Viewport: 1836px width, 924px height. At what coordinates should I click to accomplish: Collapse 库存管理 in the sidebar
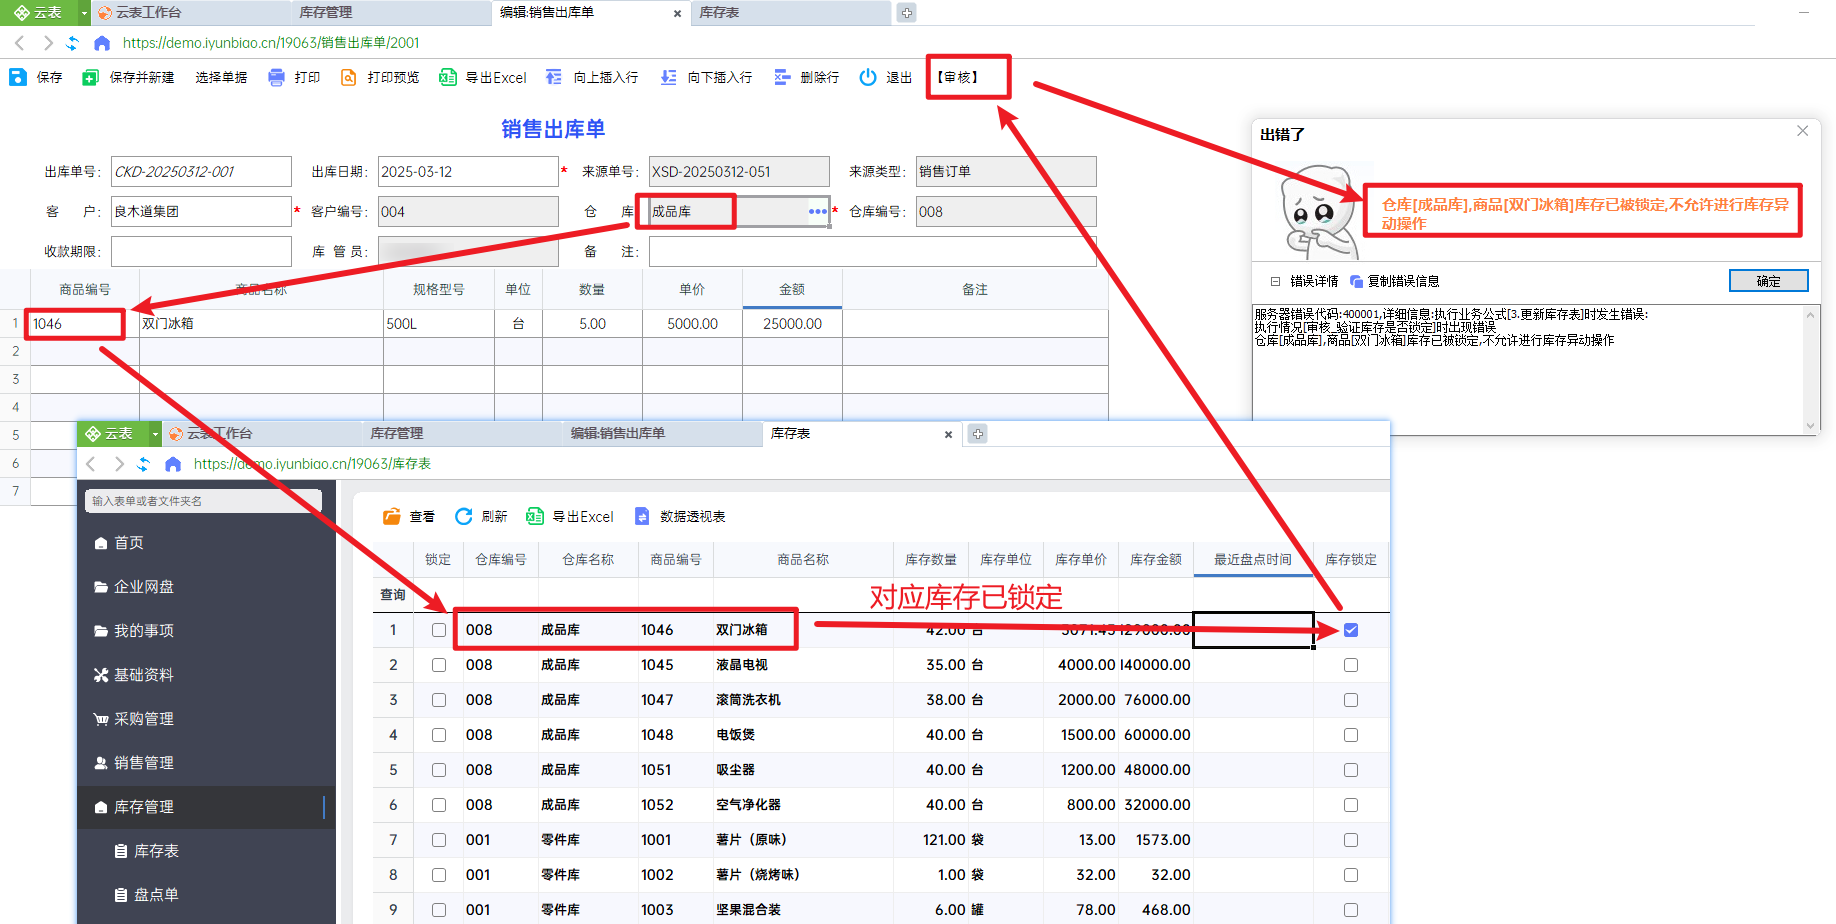click(x=206, y=807)
